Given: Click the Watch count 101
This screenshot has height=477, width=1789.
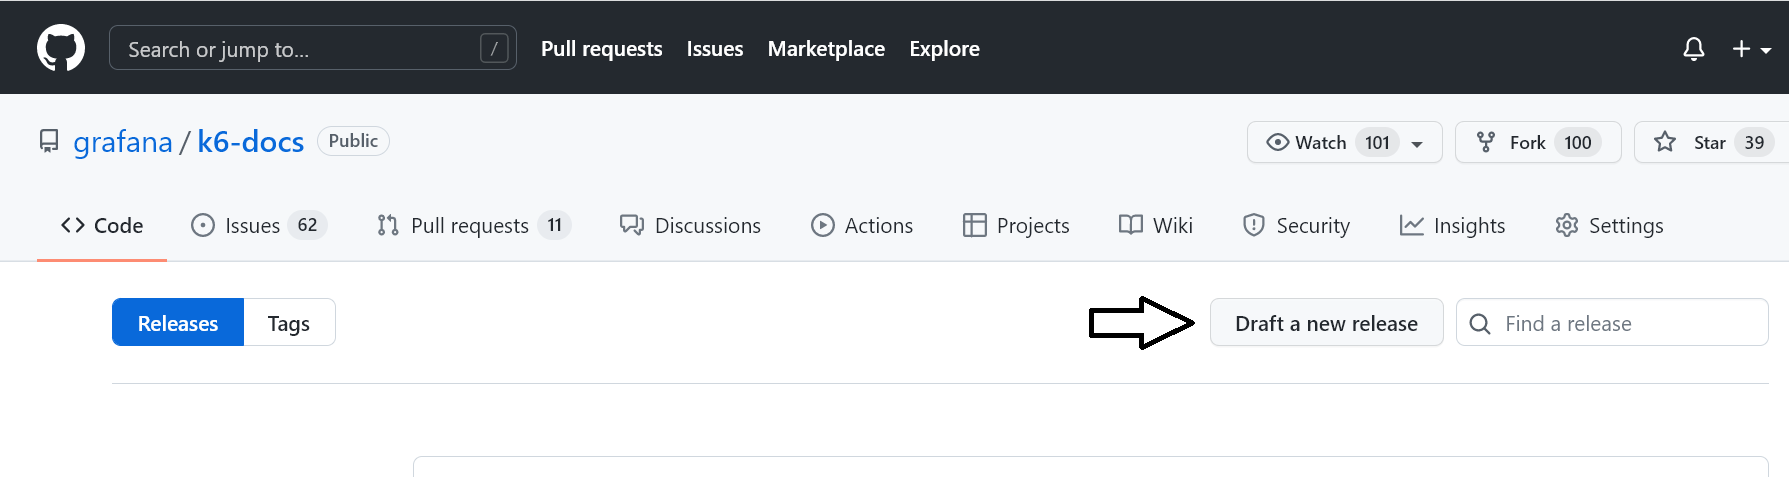Looking at the screenshot, I should point(1377,142).
